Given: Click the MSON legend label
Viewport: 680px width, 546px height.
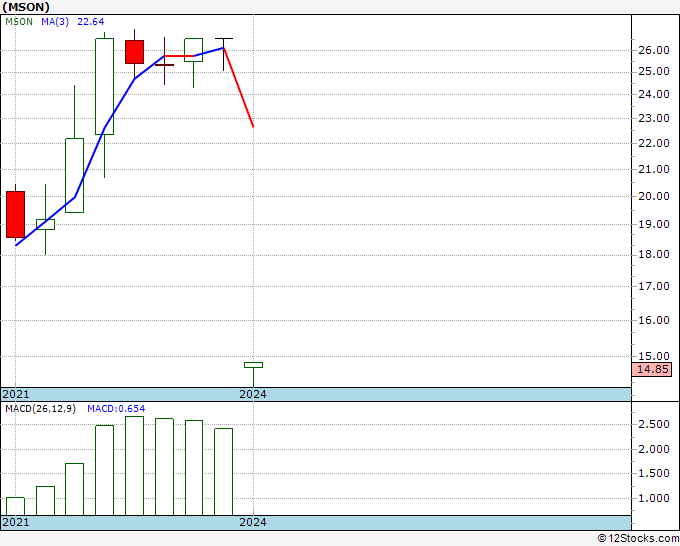Looking at the screenshot, I should (x=19, y=22).
